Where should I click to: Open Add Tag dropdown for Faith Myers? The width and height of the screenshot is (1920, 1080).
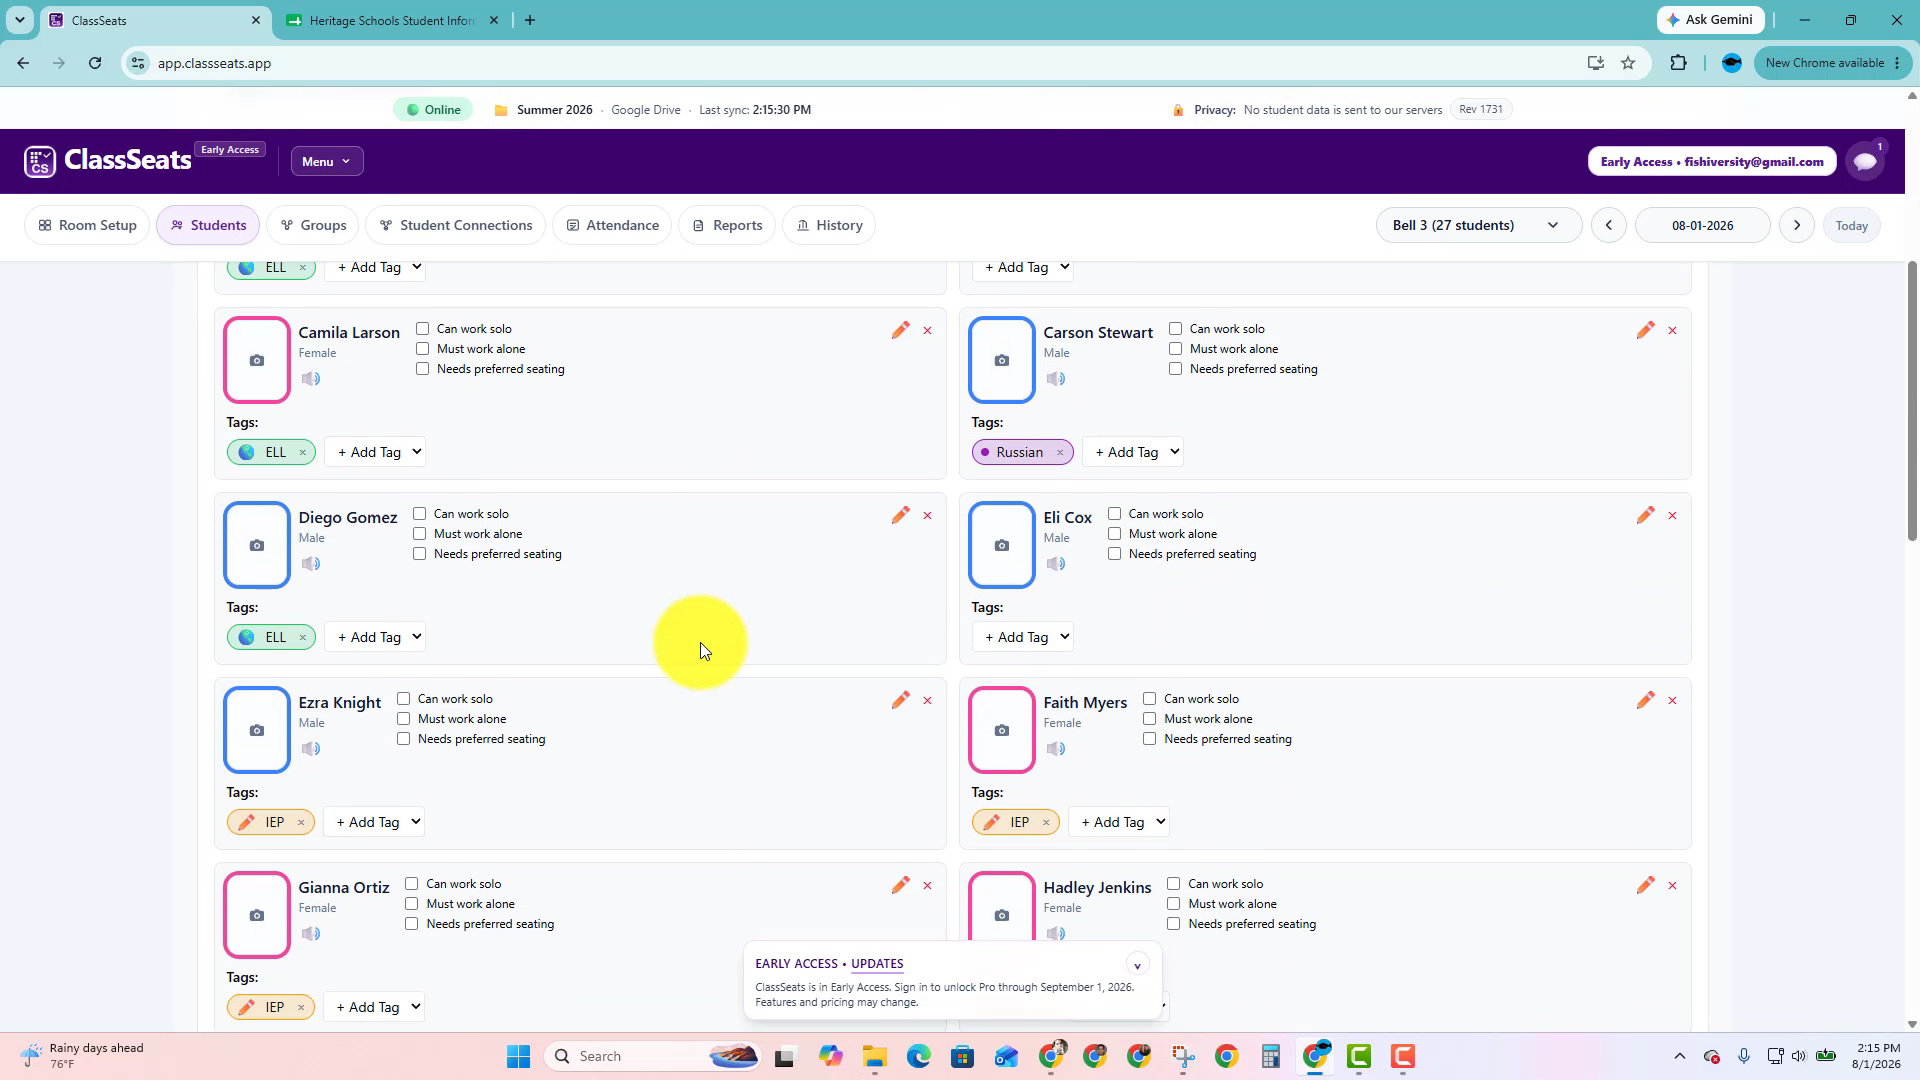point(1120,823)
